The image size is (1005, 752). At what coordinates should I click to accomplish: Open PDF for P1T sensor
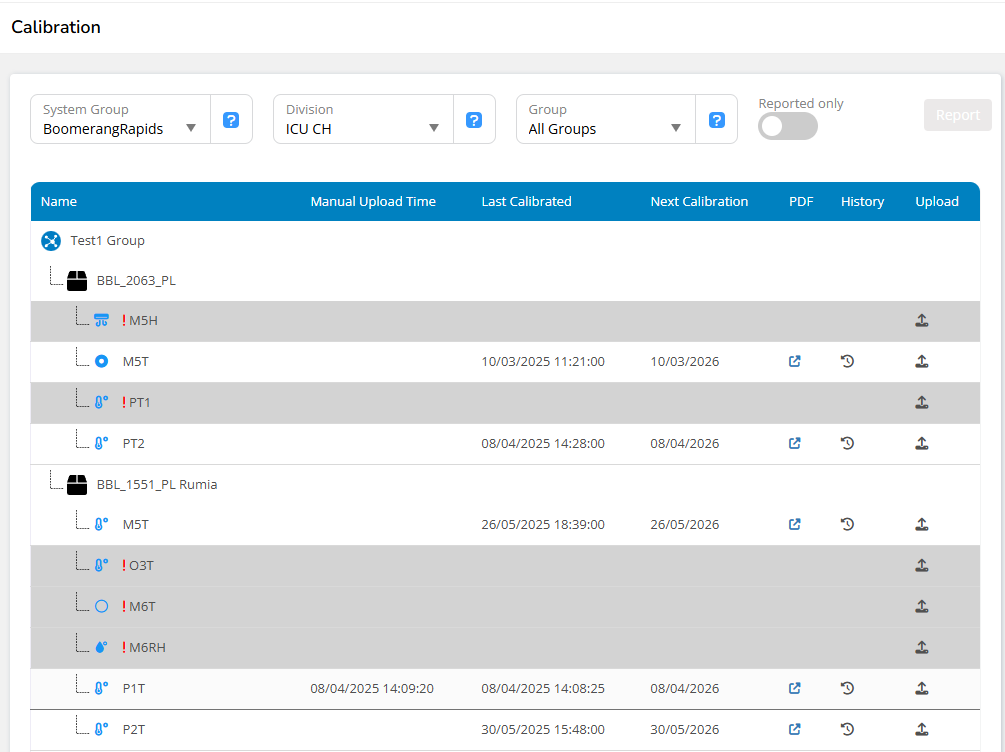[x=795, y=688]
